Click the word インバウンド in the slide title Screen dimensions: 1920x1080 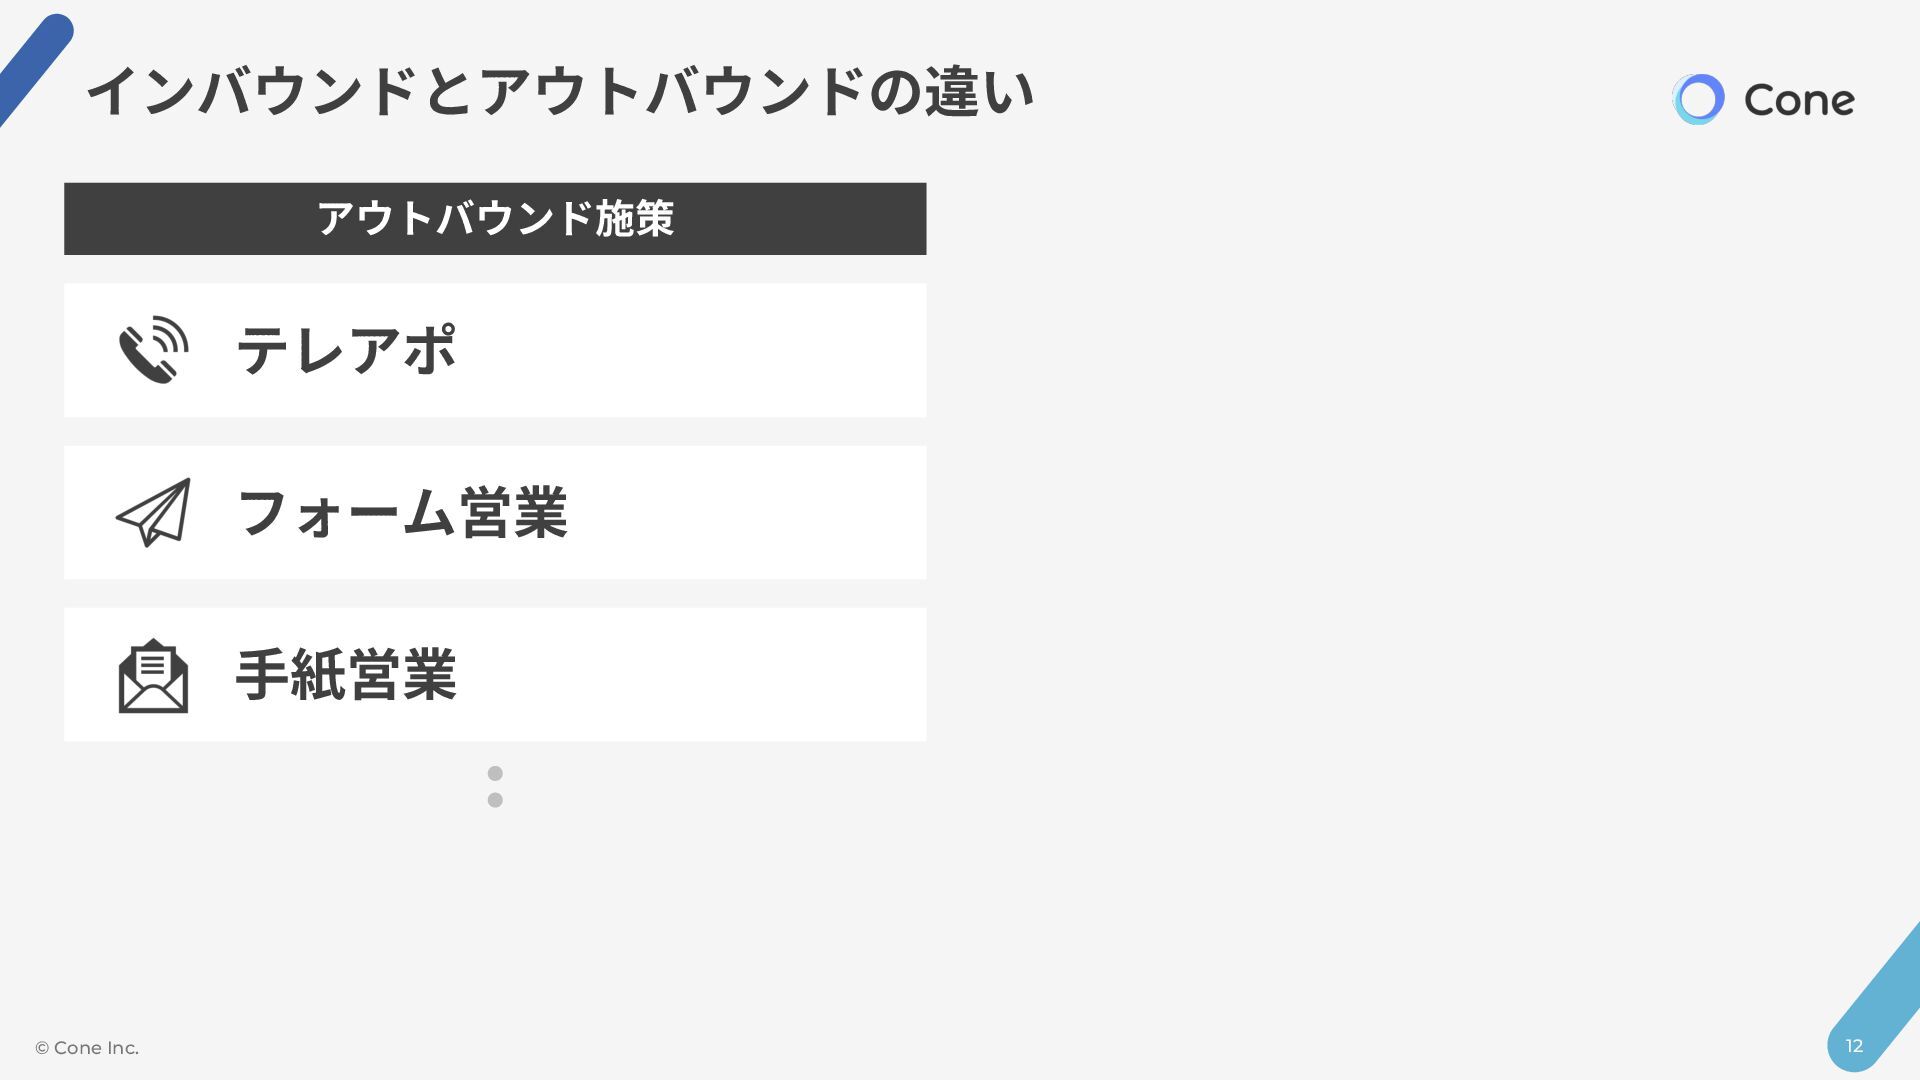[x=251, y=92]
